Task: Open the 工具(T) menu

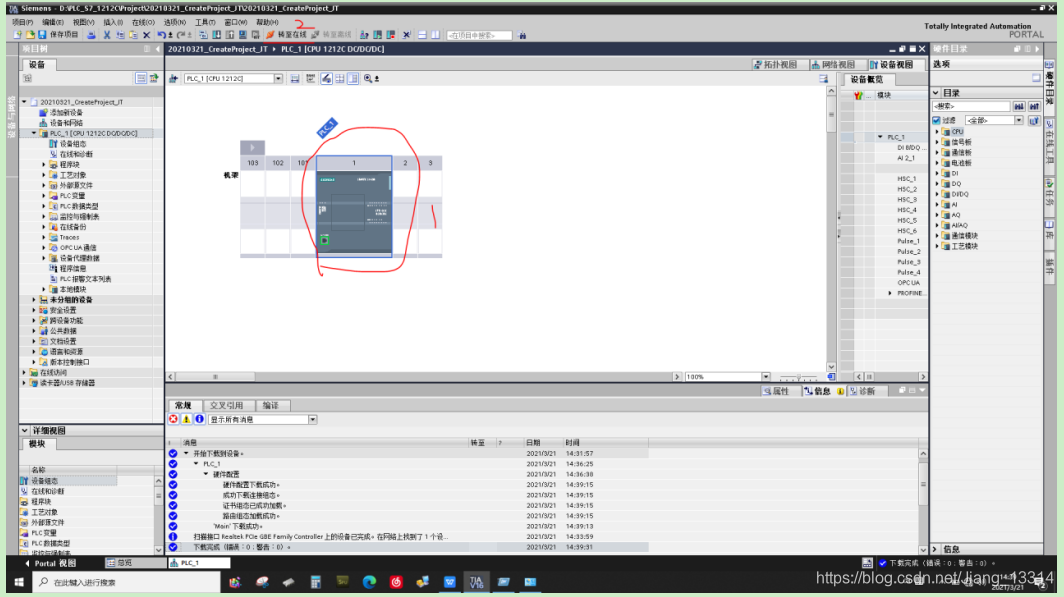Action: click(x=205, y=22)
